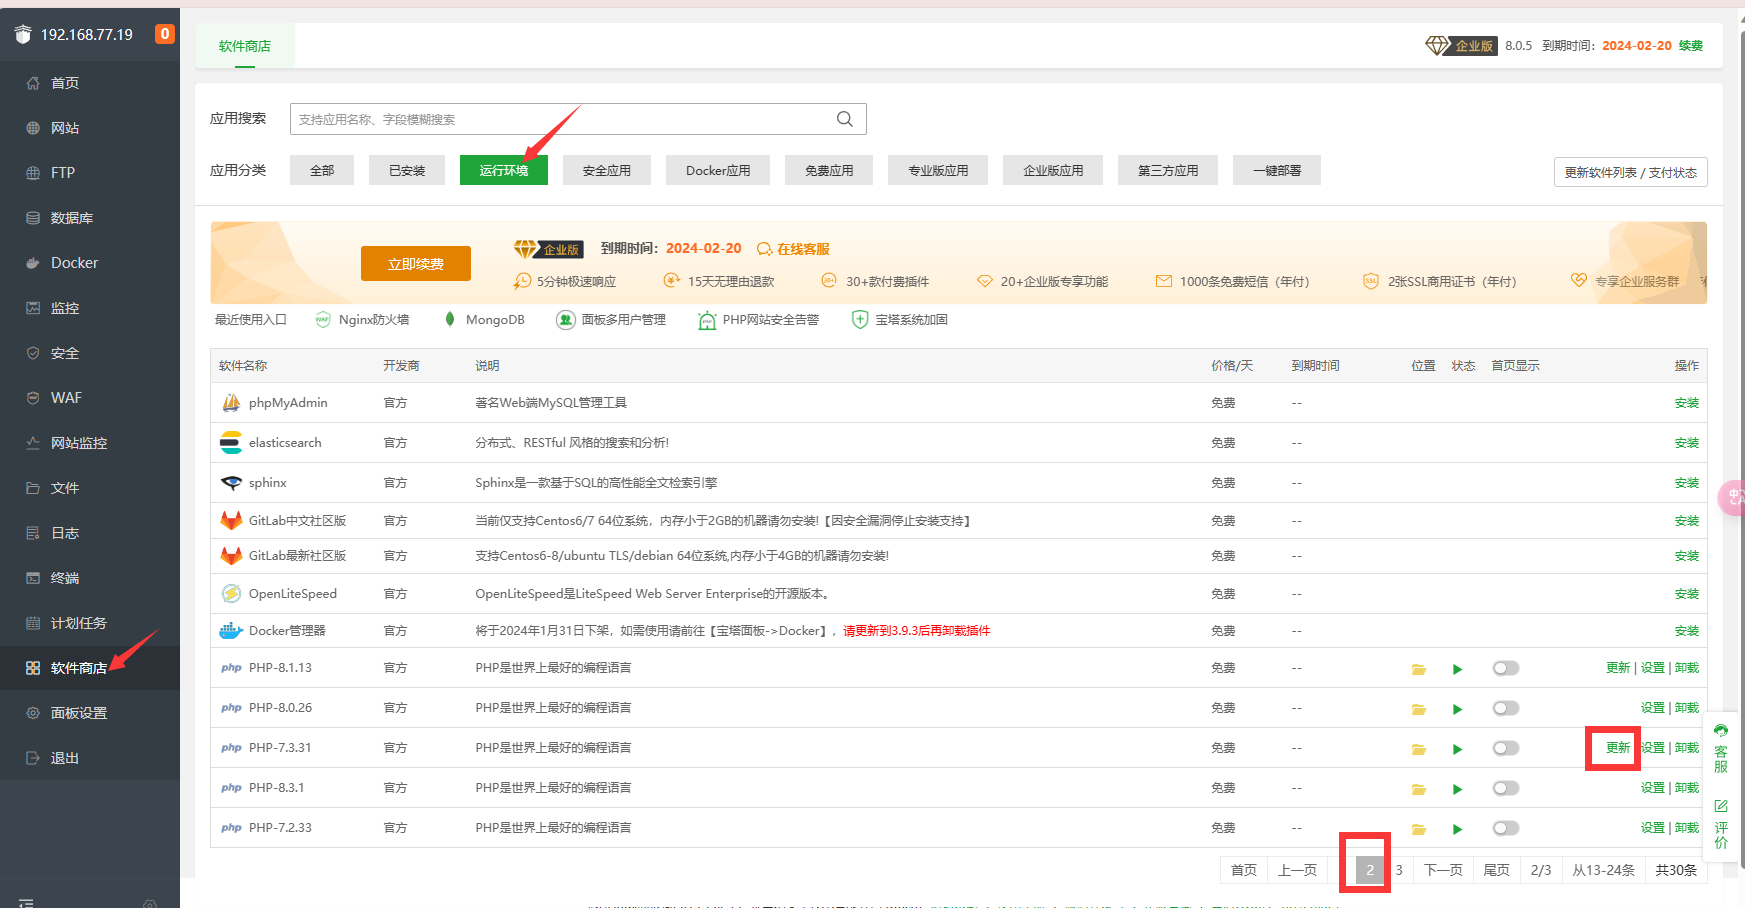Install elasticsearch via 安装 link

click(x=1686, y=443)
